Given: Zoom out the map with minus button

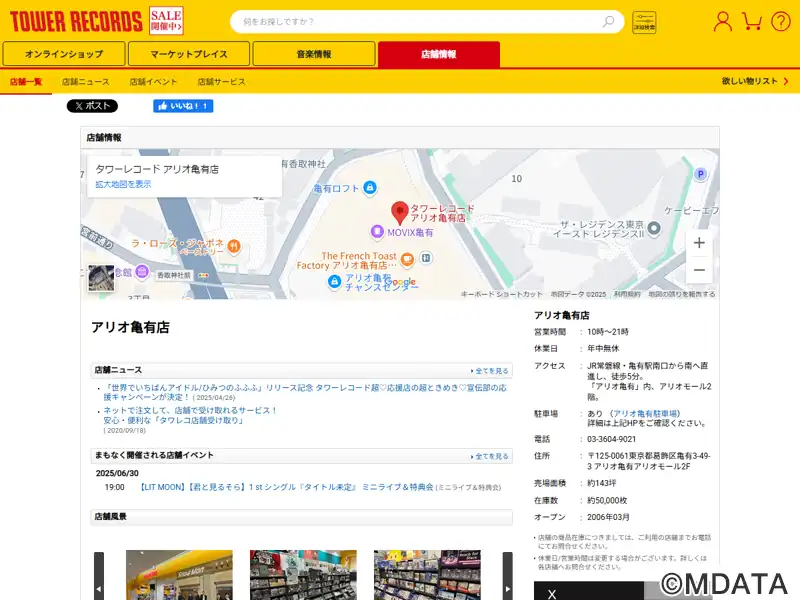Looking at the screenshot, I should tap(699, 269).
